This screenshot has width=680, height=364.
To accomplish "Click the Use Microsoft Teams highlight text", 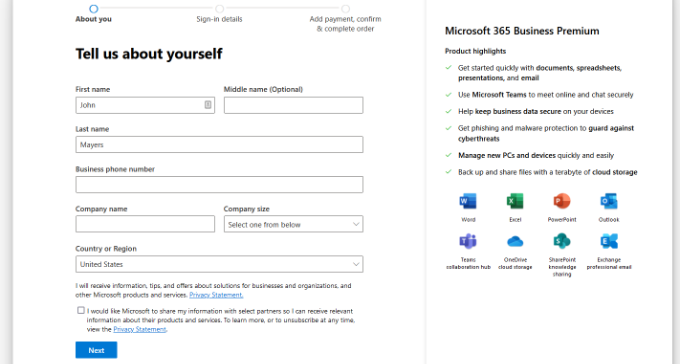I will [546, 95].
